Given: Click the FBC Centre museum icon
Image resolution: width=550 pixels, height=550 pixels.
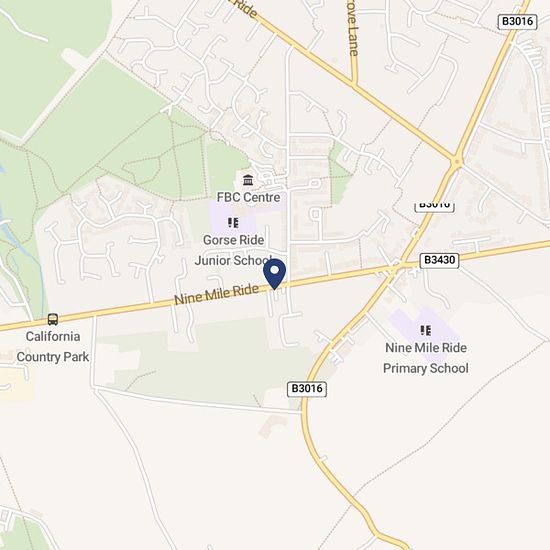Looking at the screenshot, I should tap(248, 180).
